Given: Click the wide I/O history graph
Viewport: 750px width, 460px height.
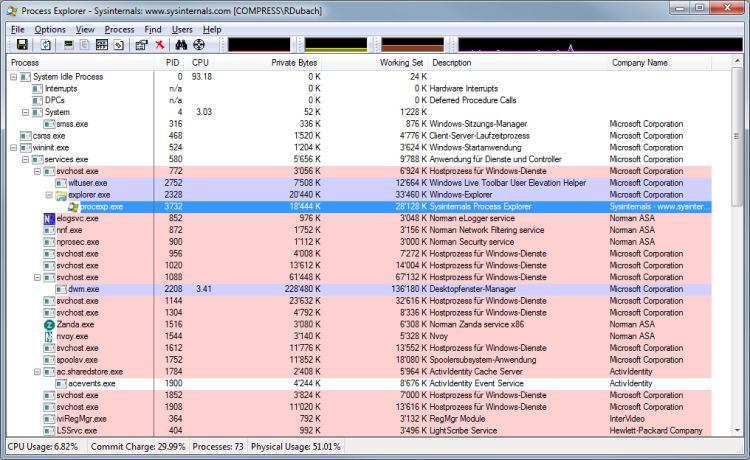Looking at the screenshot, I should click(600, 44).
